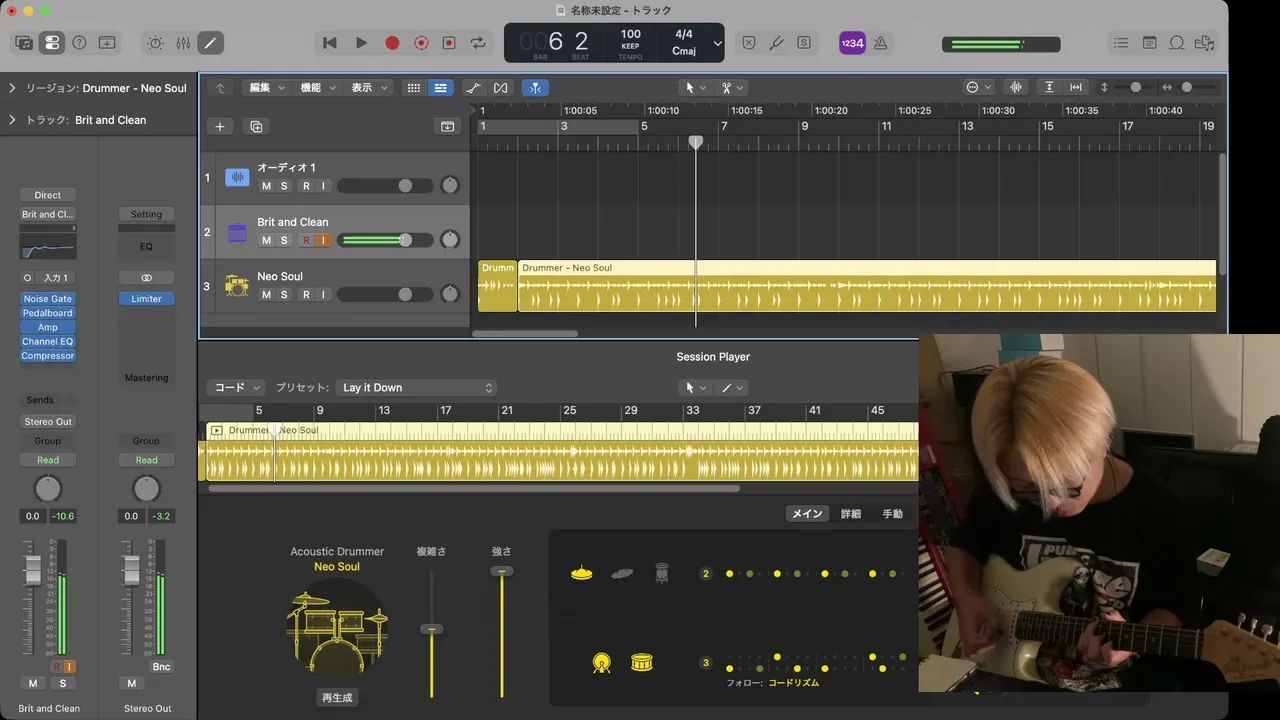The height and width of the screenshot is (720, 1280).
Task: Duplicate track button beside plus
Action: click(256, 126)
